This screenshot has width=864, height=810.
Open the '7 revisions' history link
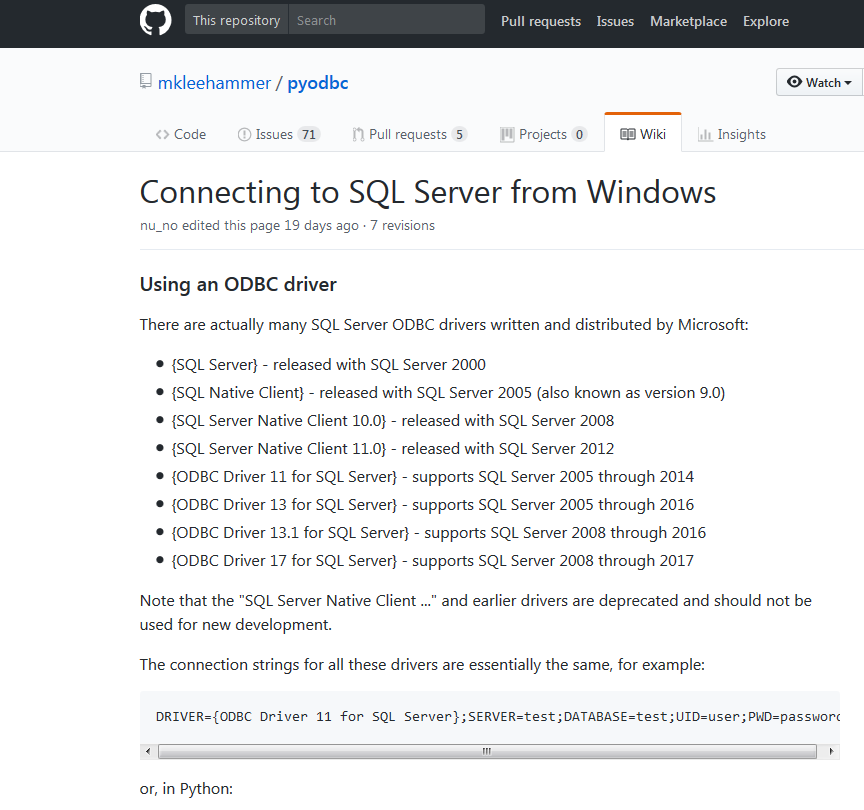402,226
